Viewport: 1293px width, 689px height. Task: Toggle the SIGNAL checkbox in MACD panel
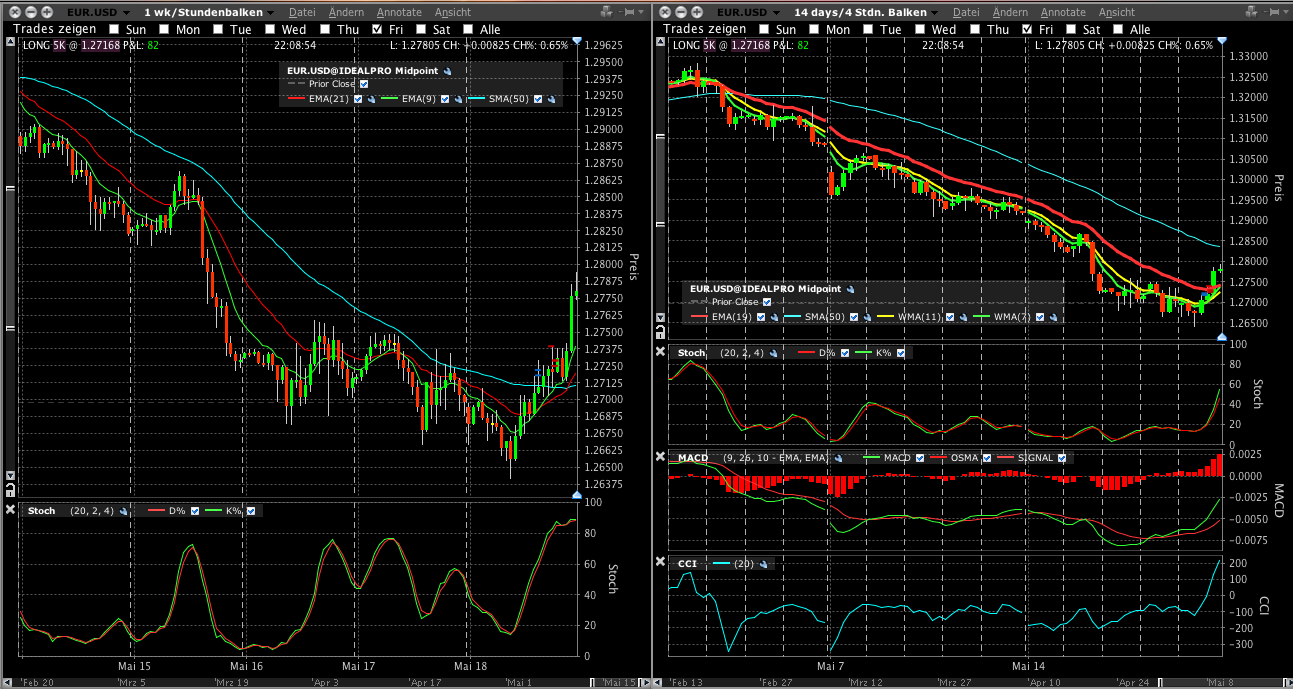(x=1062, y=458)
